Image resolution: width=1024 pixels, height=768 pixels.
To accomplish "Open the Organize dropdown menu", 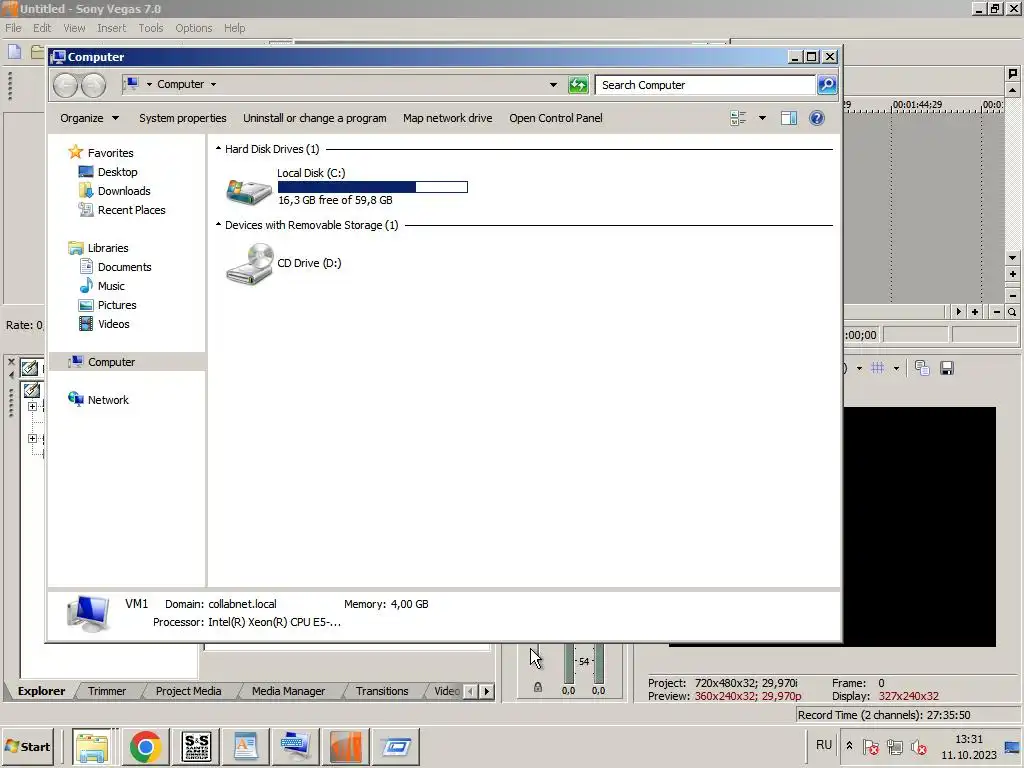I will coord(89,118).
